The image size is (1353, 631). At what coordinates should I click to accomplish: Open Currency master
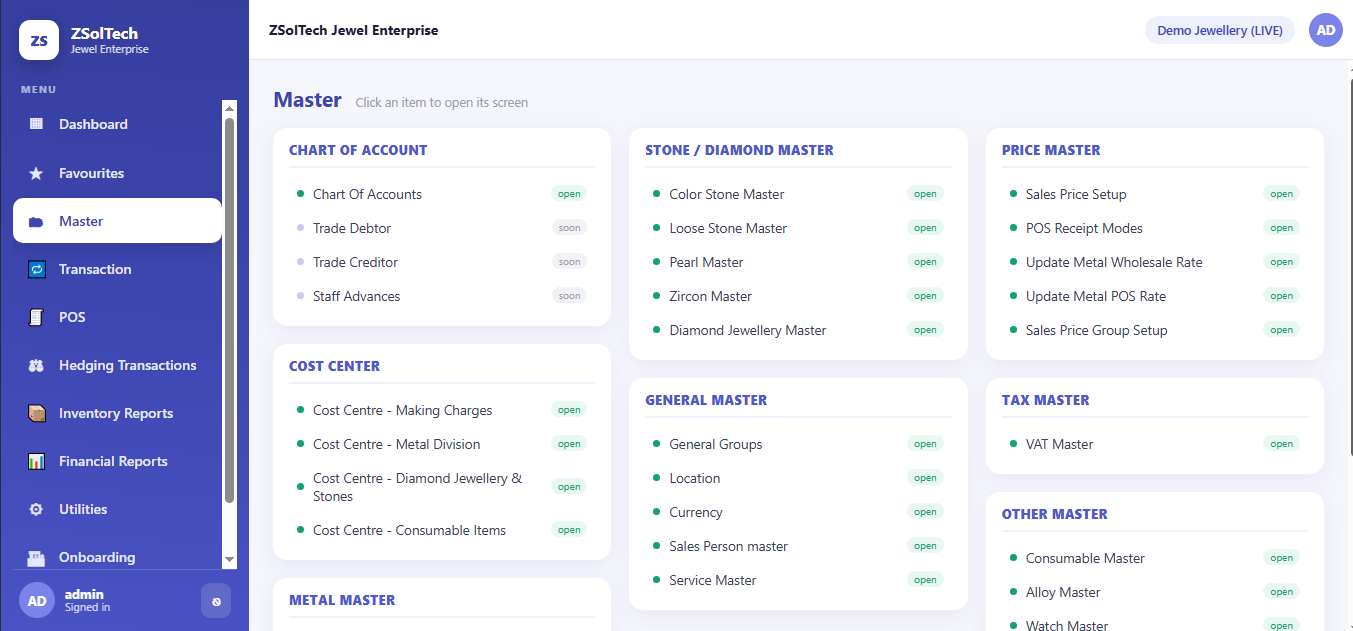pos(798,512)
